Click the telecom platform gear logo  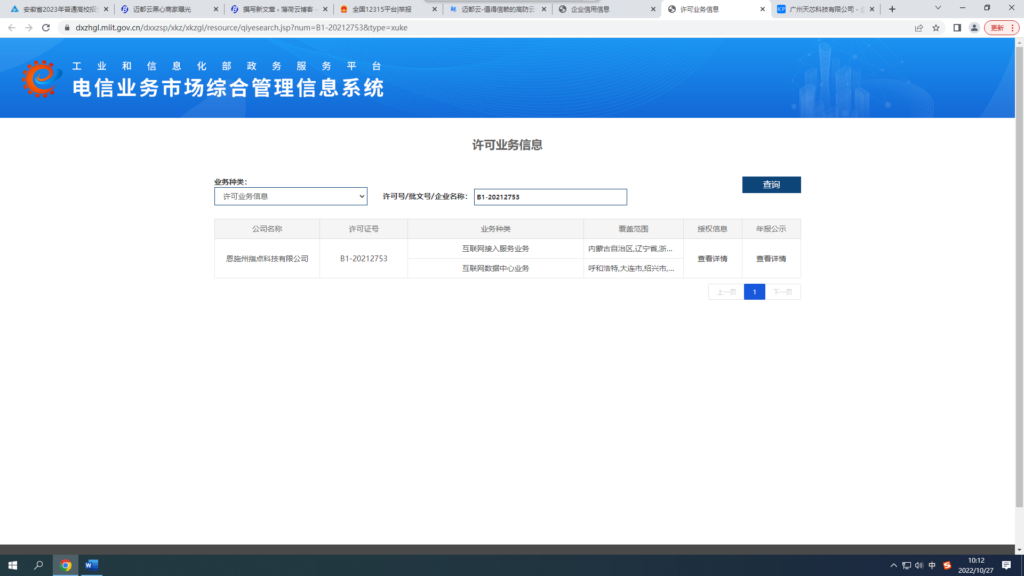39,80
